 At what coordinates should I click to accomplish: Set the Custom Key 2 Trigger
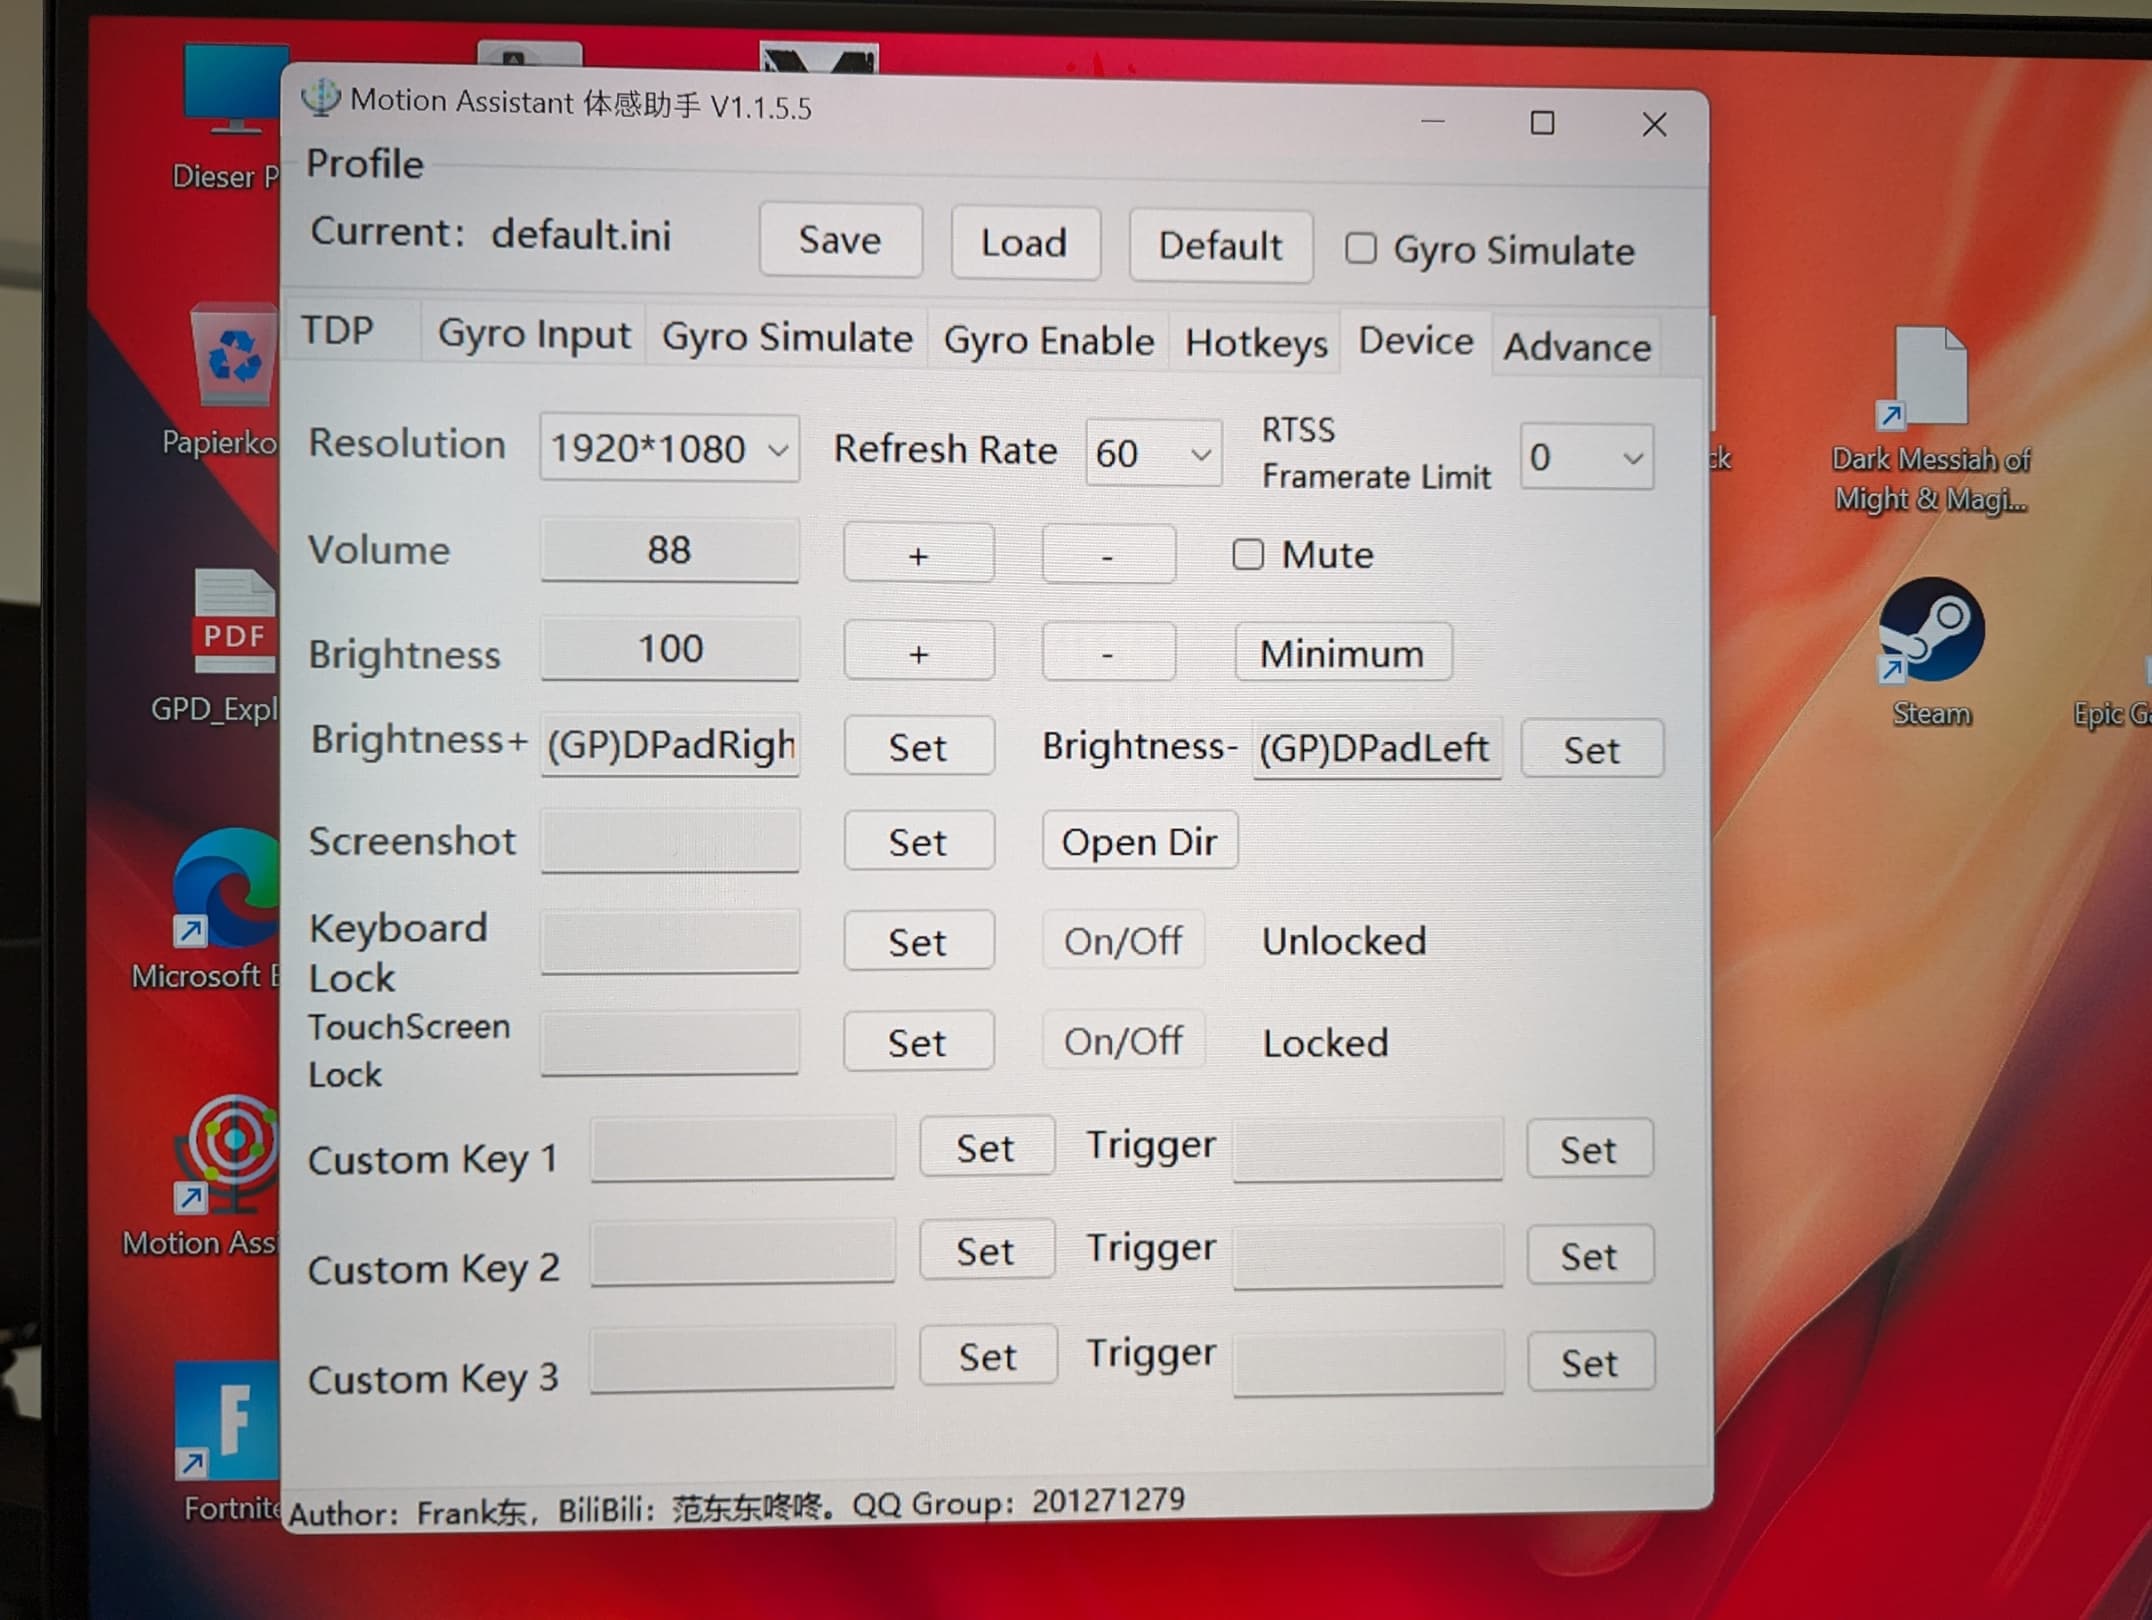(x=1589, y=1255)
